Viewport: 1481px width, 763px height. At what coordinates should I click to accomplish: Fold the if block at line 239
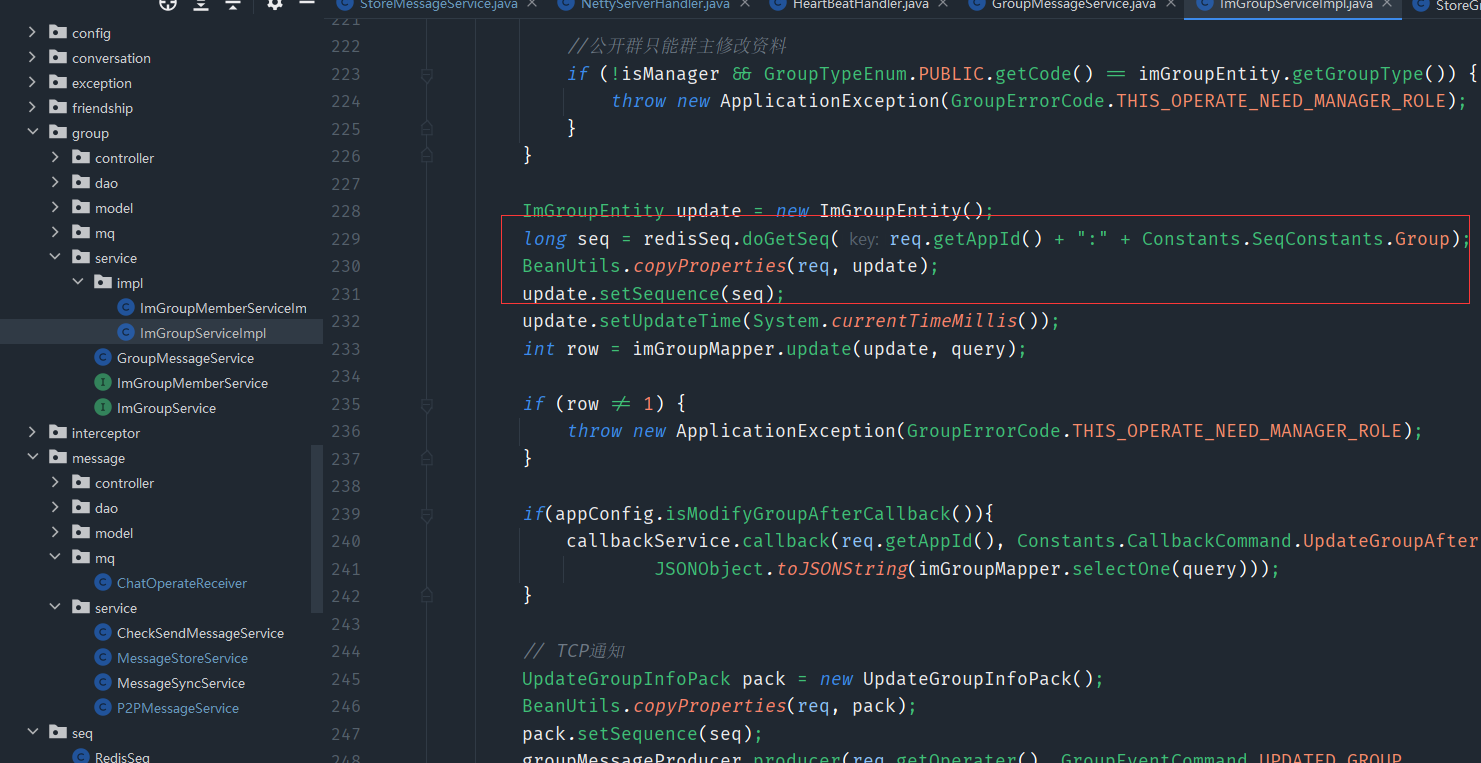[x=427, y=515]
